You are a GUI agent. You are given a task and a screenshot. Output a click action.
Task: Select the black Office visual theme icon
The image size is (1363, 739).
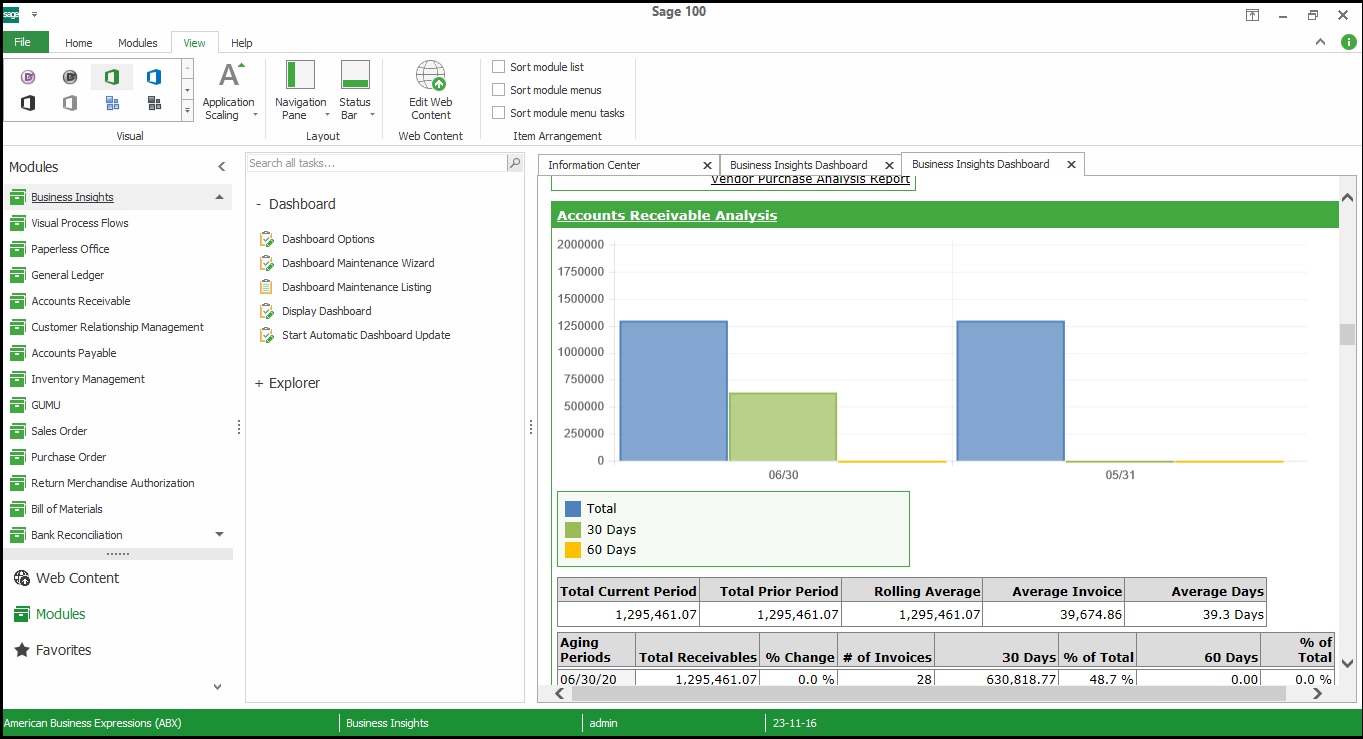(x=28, y=103)
